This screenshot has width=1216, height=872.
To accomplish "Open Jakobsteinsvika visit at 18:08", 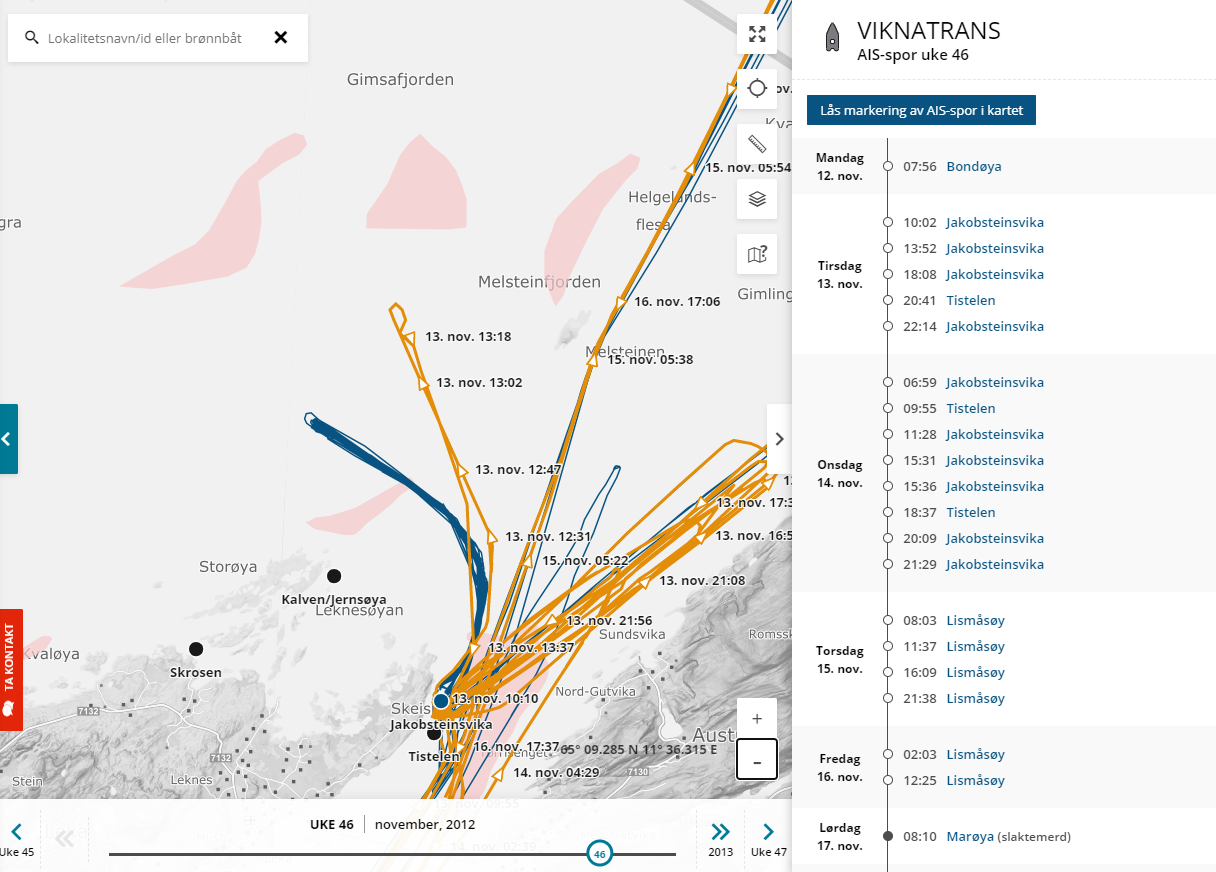I will pyautogui.click(x=995, y=274).
